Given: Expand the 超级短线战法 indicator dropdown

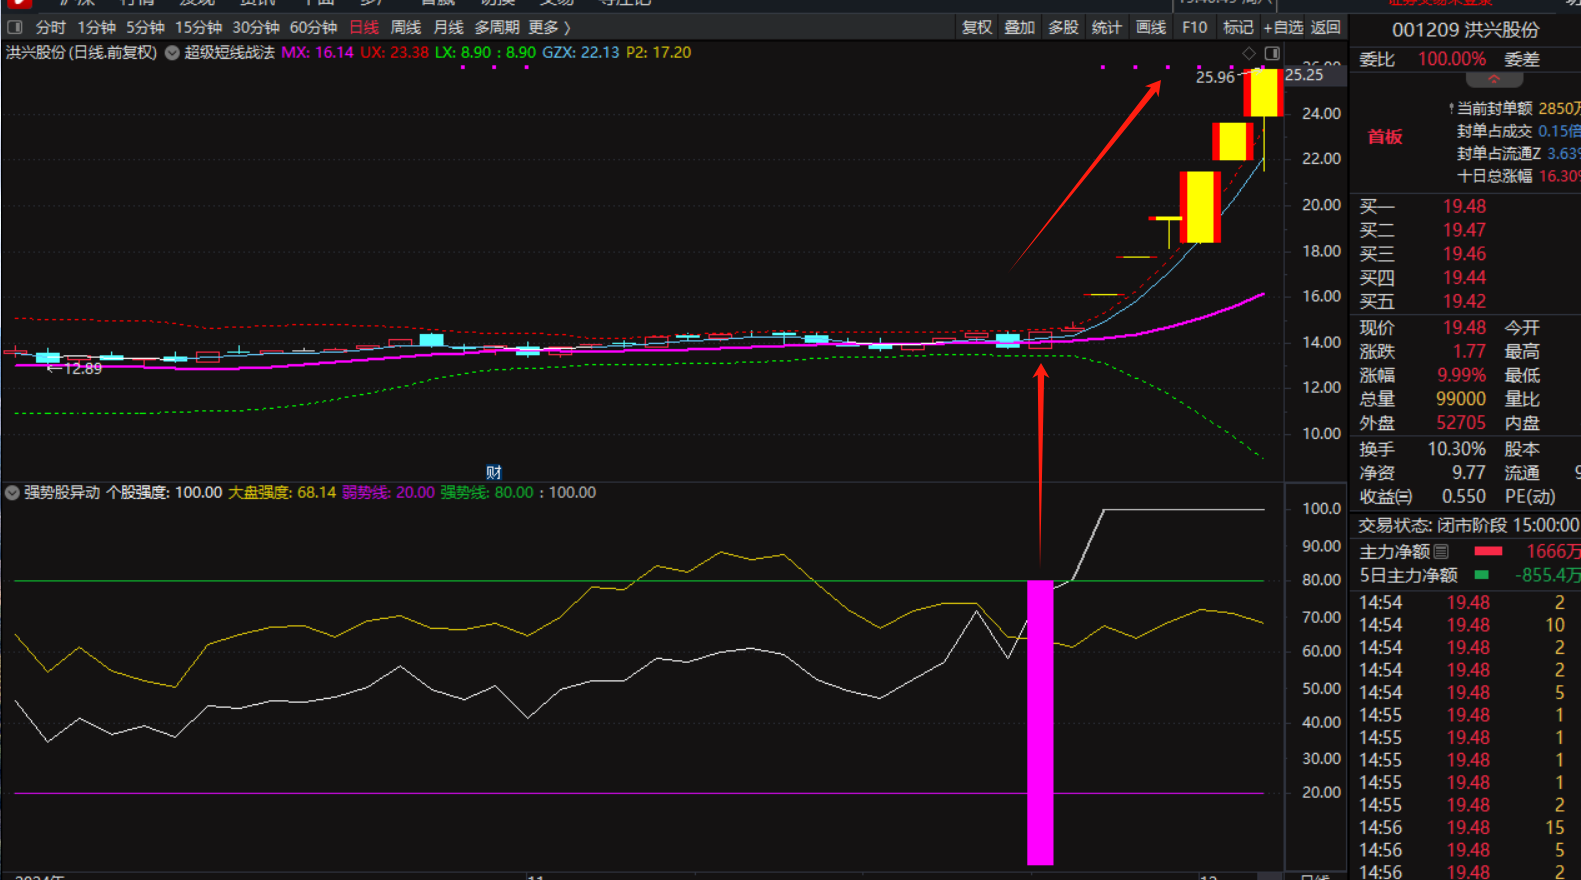Looking at the screenshot, I should click(172, 53).
